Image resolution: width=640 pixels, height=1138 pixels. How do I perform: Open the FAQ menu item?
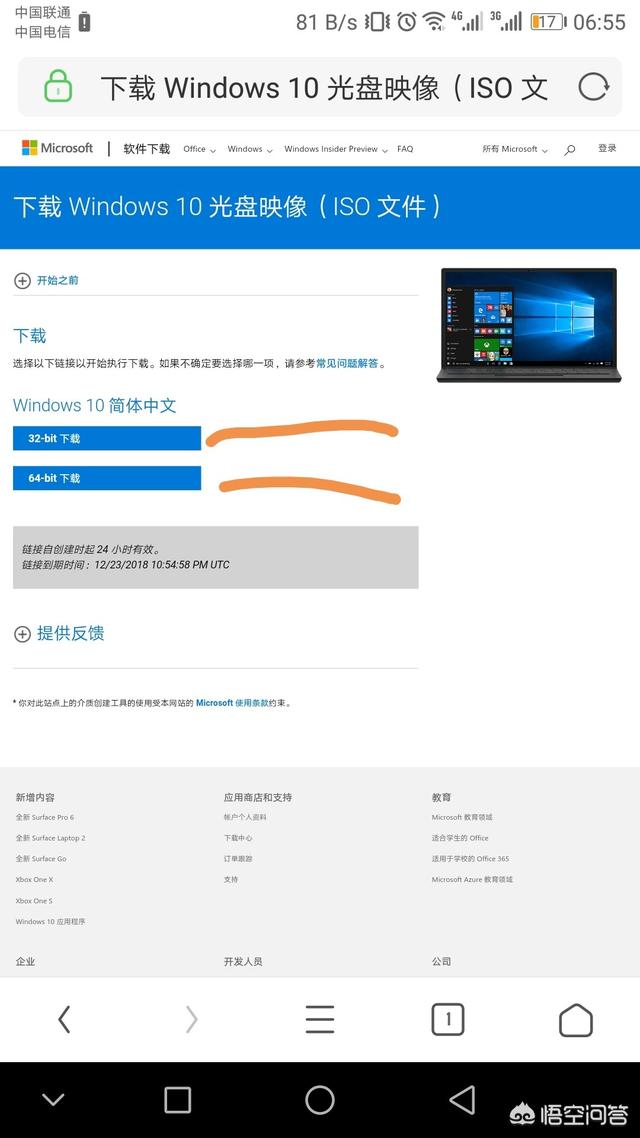pos(405,149)
